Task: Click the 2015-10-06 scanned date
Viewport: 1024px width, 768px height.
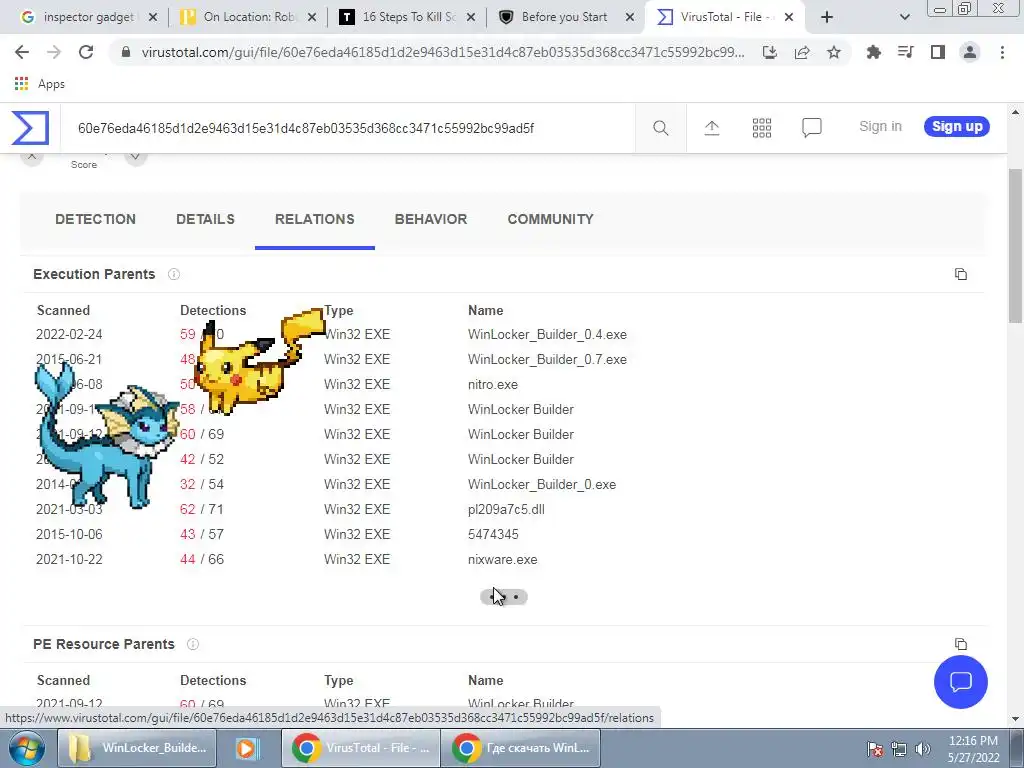Action: pos(69,534)
